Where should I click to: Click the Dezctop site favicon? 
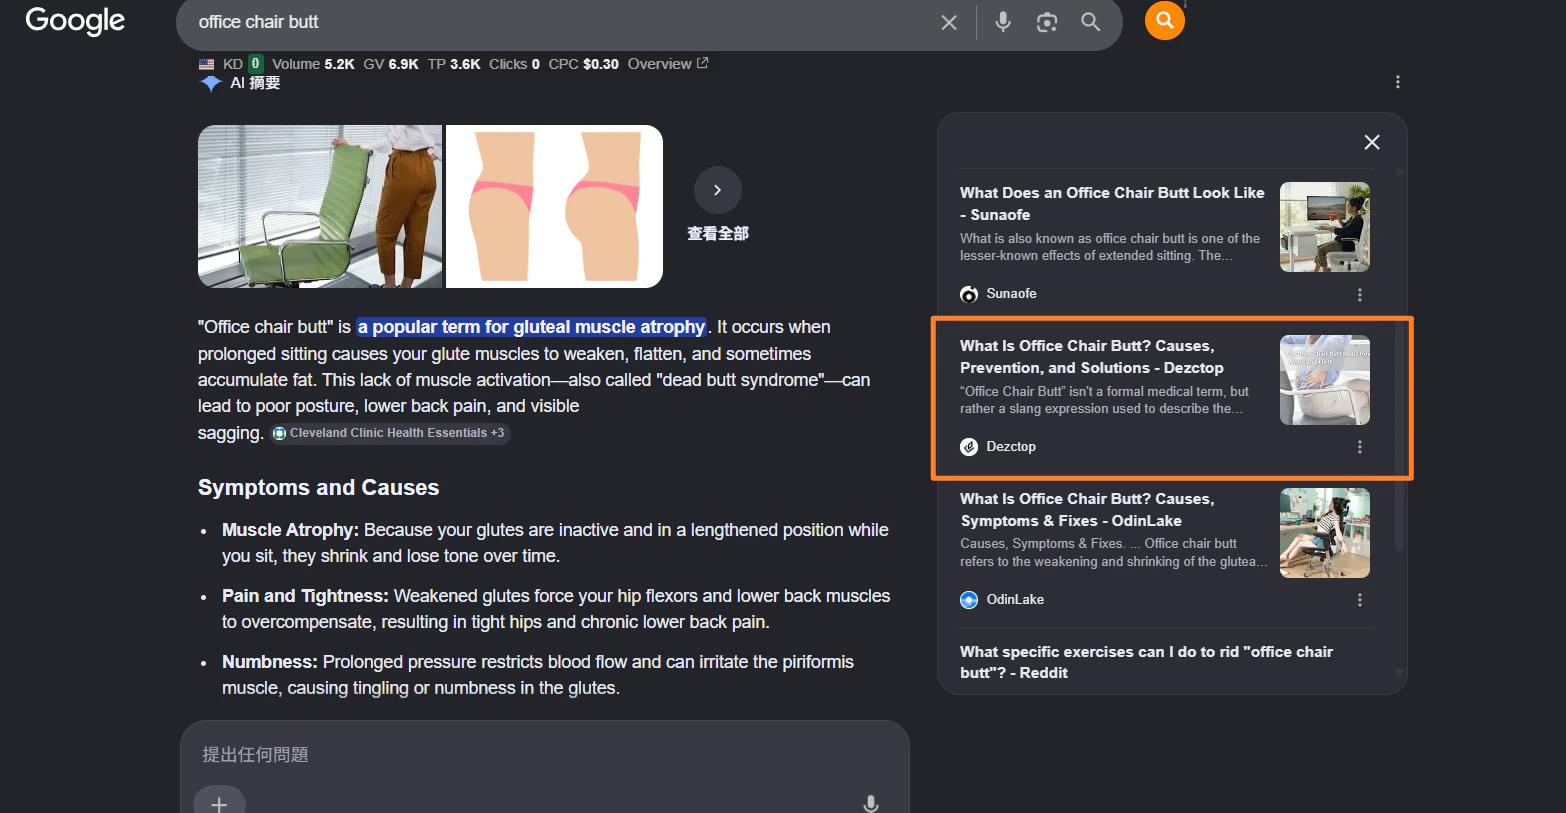click(x=969, y=447)
